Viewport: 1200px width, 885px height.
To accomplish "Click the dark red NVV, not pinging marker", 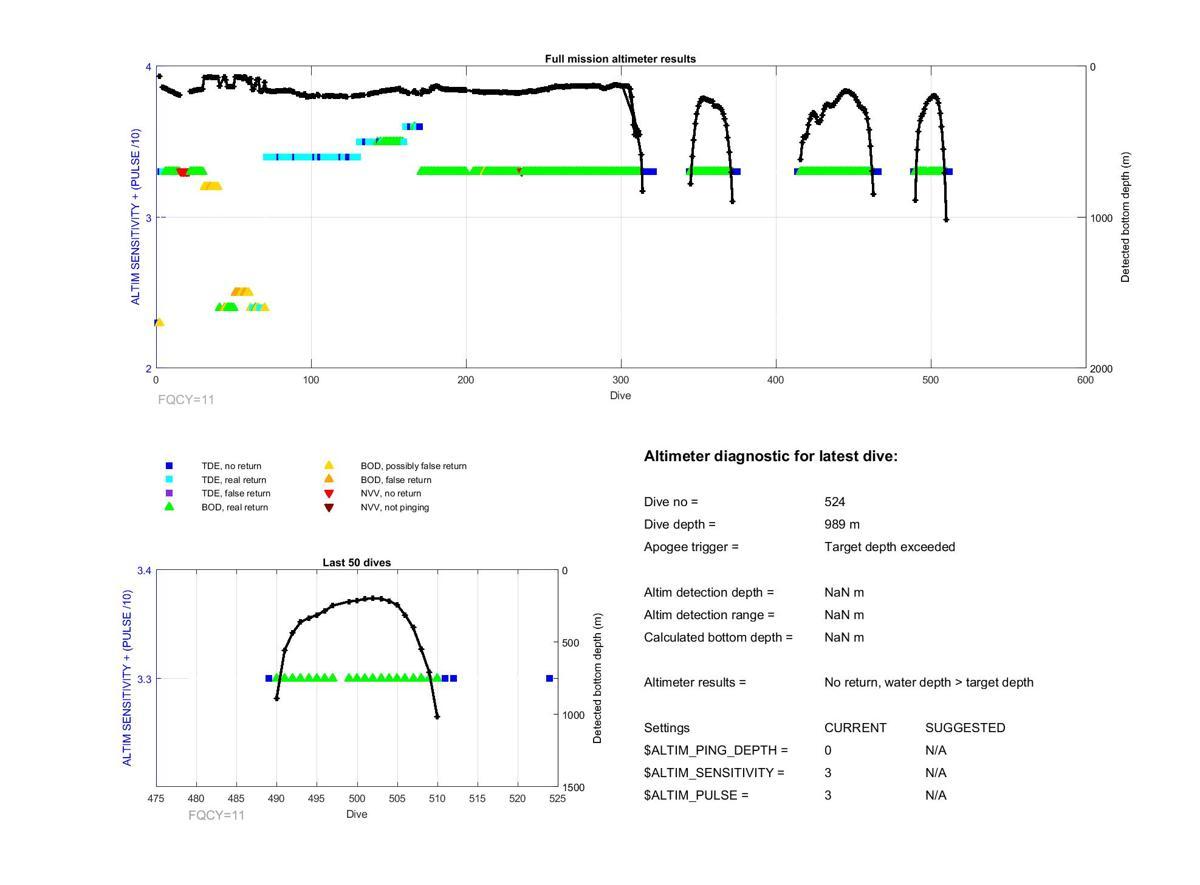I will pos(329,508).
